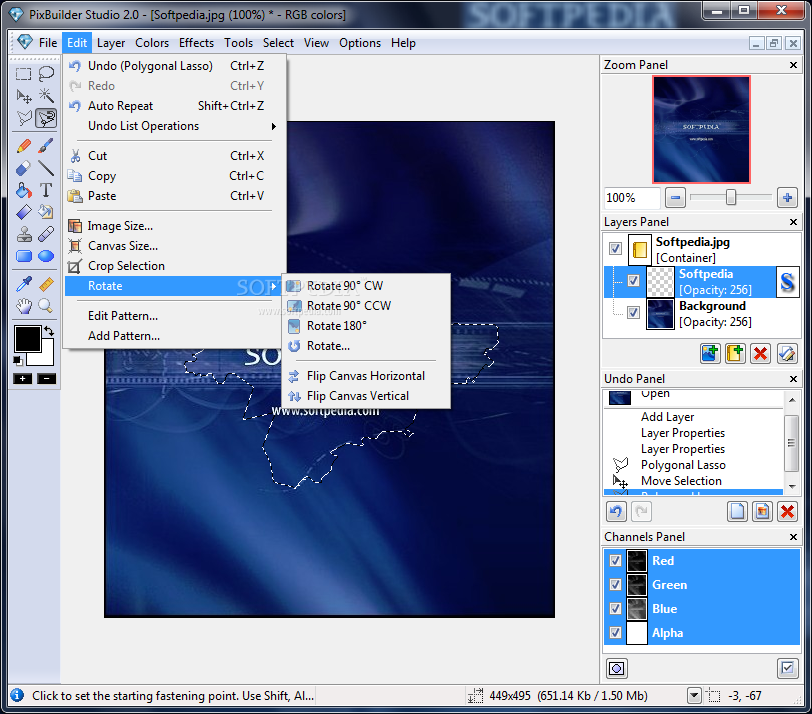The width and height of the screenshot is (812, 714).
Task: Reset colors to default black and white
Action: coord(18,360)
